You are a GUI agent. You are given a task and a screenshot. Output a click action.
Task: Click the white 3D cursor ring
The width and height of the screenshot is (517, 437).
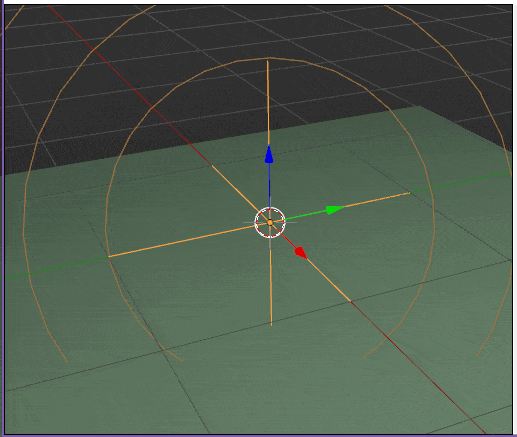tap(270, 222)
